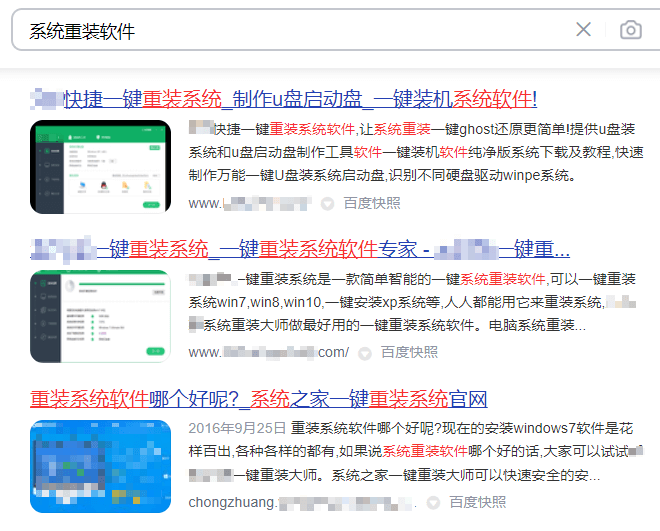The width and height of the screenshot is (660, 531).
Task: Click the first result's www. URL
Action: click(250, 204)
